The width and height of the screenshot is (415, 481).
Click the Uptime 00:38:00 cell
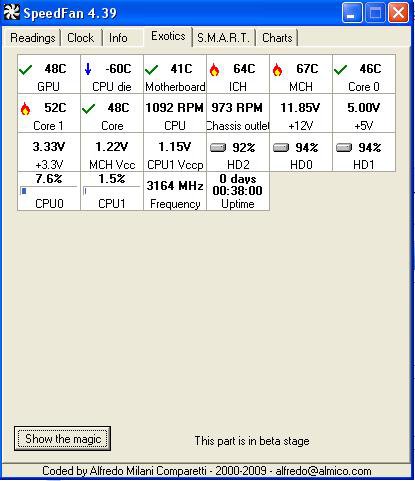pos(238,191)
